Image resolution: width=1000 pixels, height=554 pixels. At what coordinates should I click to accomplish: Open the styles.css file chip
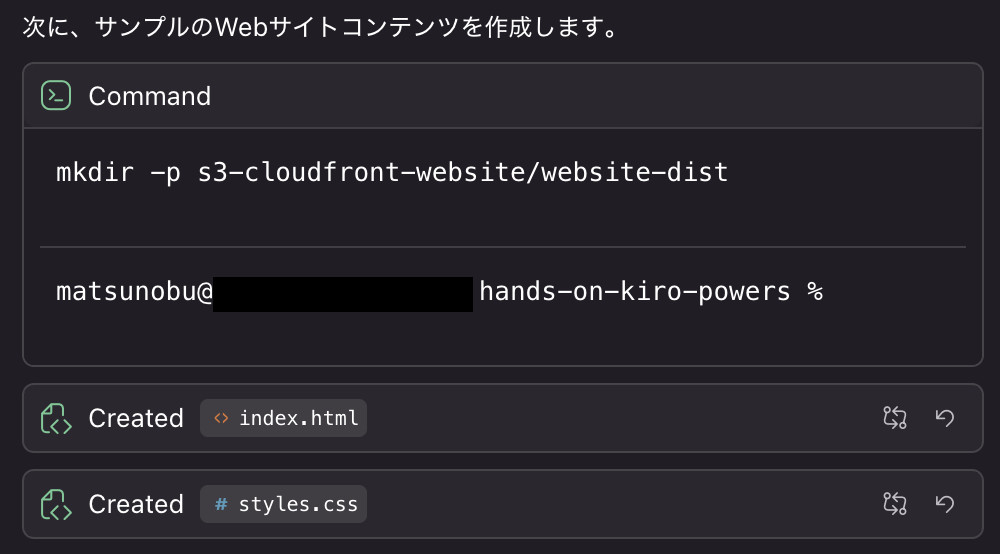tap(284, 504)
